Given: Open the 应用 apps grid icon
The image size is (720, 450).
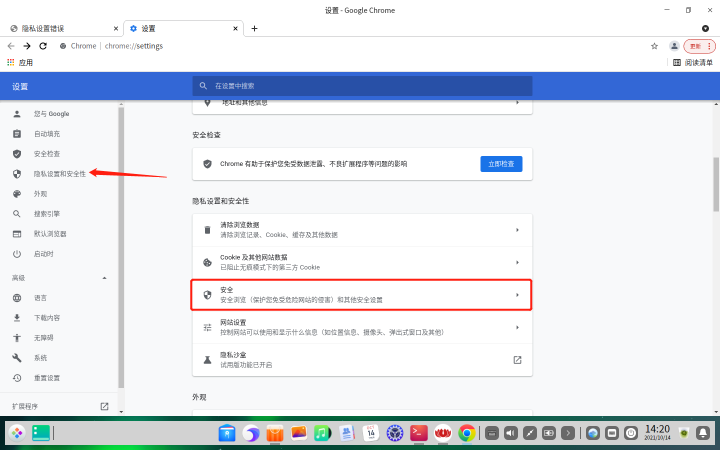Looking at the screenshot, I should tap(11, 62).
